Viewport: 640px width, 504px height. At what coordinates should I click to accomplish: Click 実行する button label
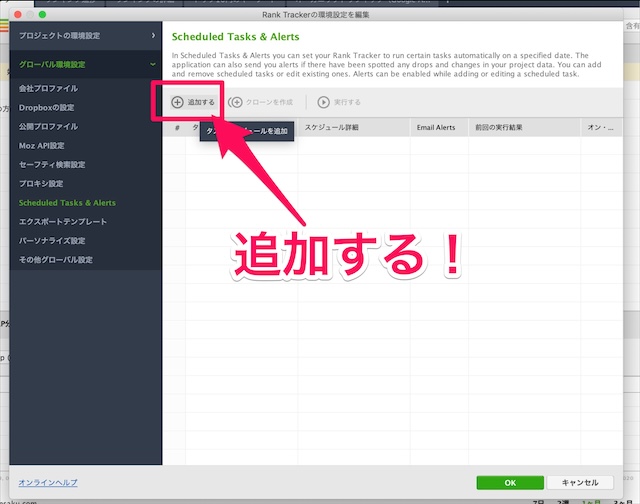[x=347, y=102]
